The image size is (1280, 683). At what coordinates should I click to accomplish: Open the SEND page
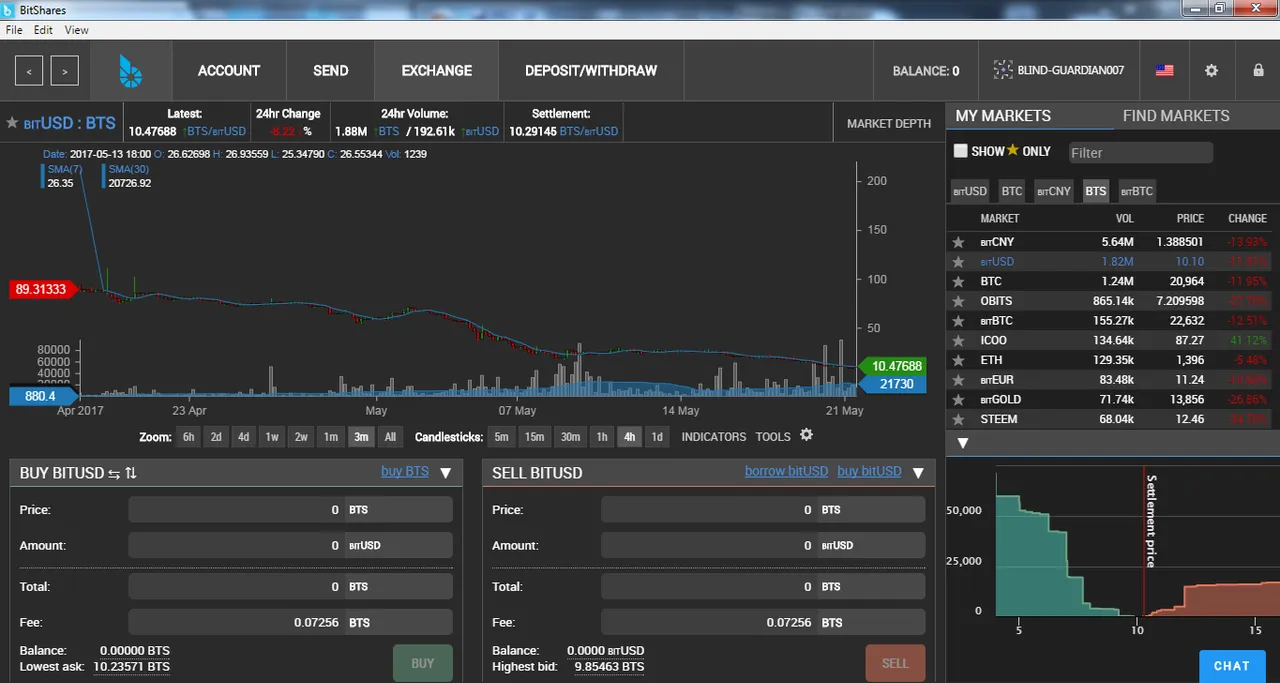coord(330,71)
